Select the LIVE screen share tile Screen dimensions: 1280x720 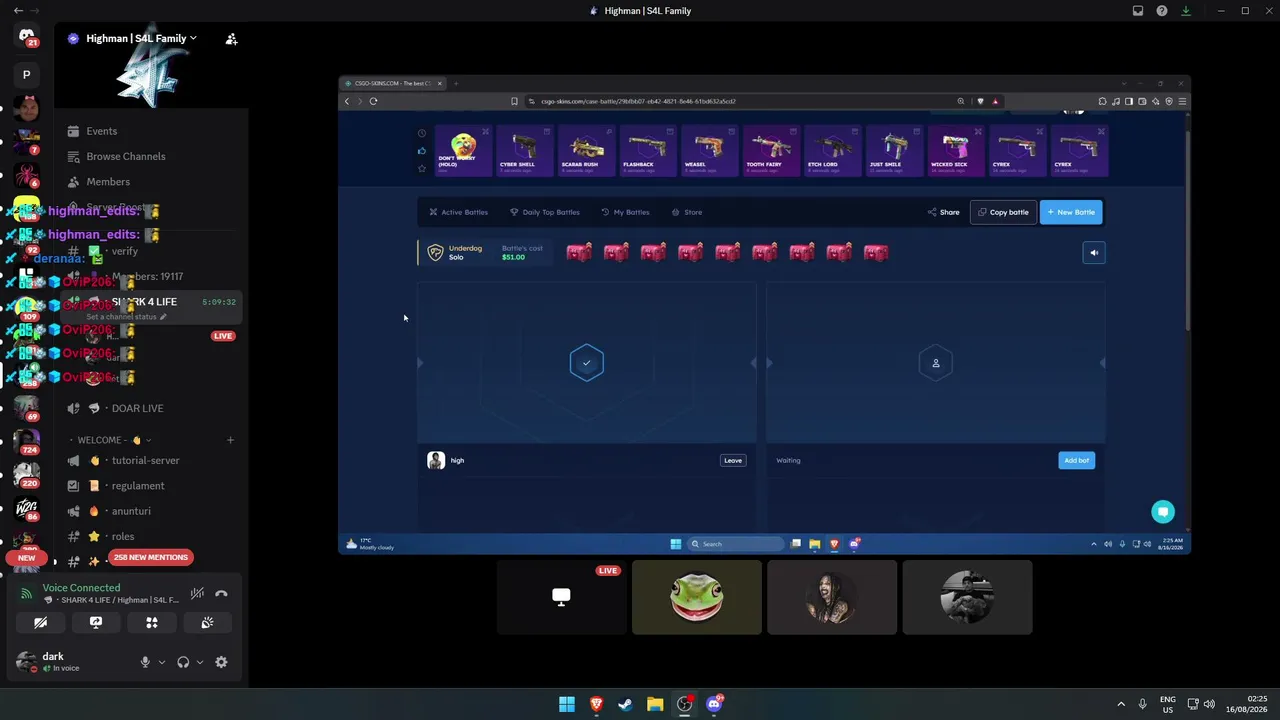562,597
